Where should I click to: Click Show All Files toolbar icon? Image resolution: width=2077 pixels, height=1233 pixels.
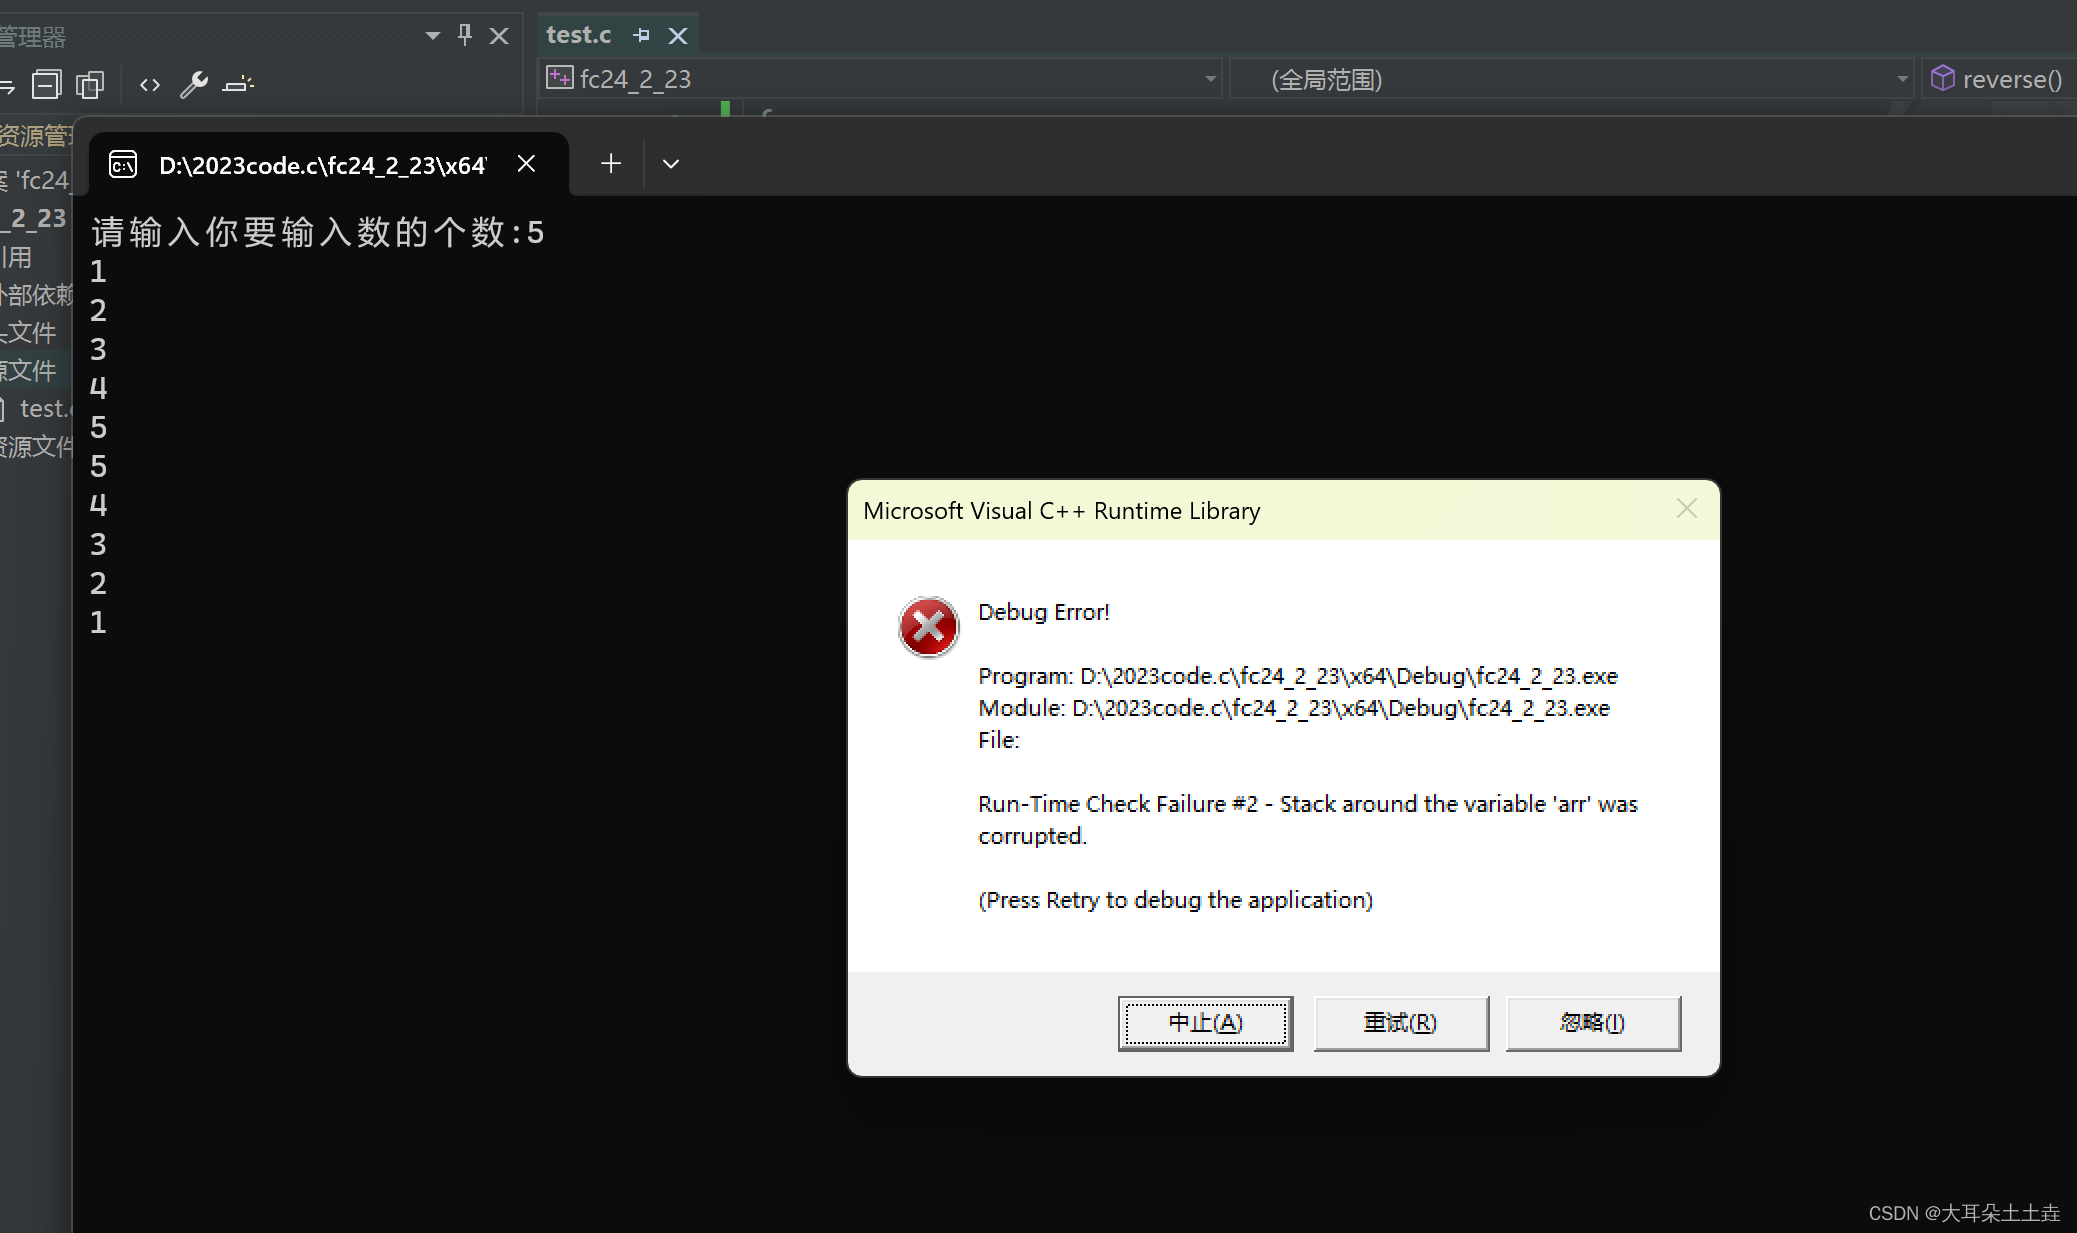click(90, 85)
